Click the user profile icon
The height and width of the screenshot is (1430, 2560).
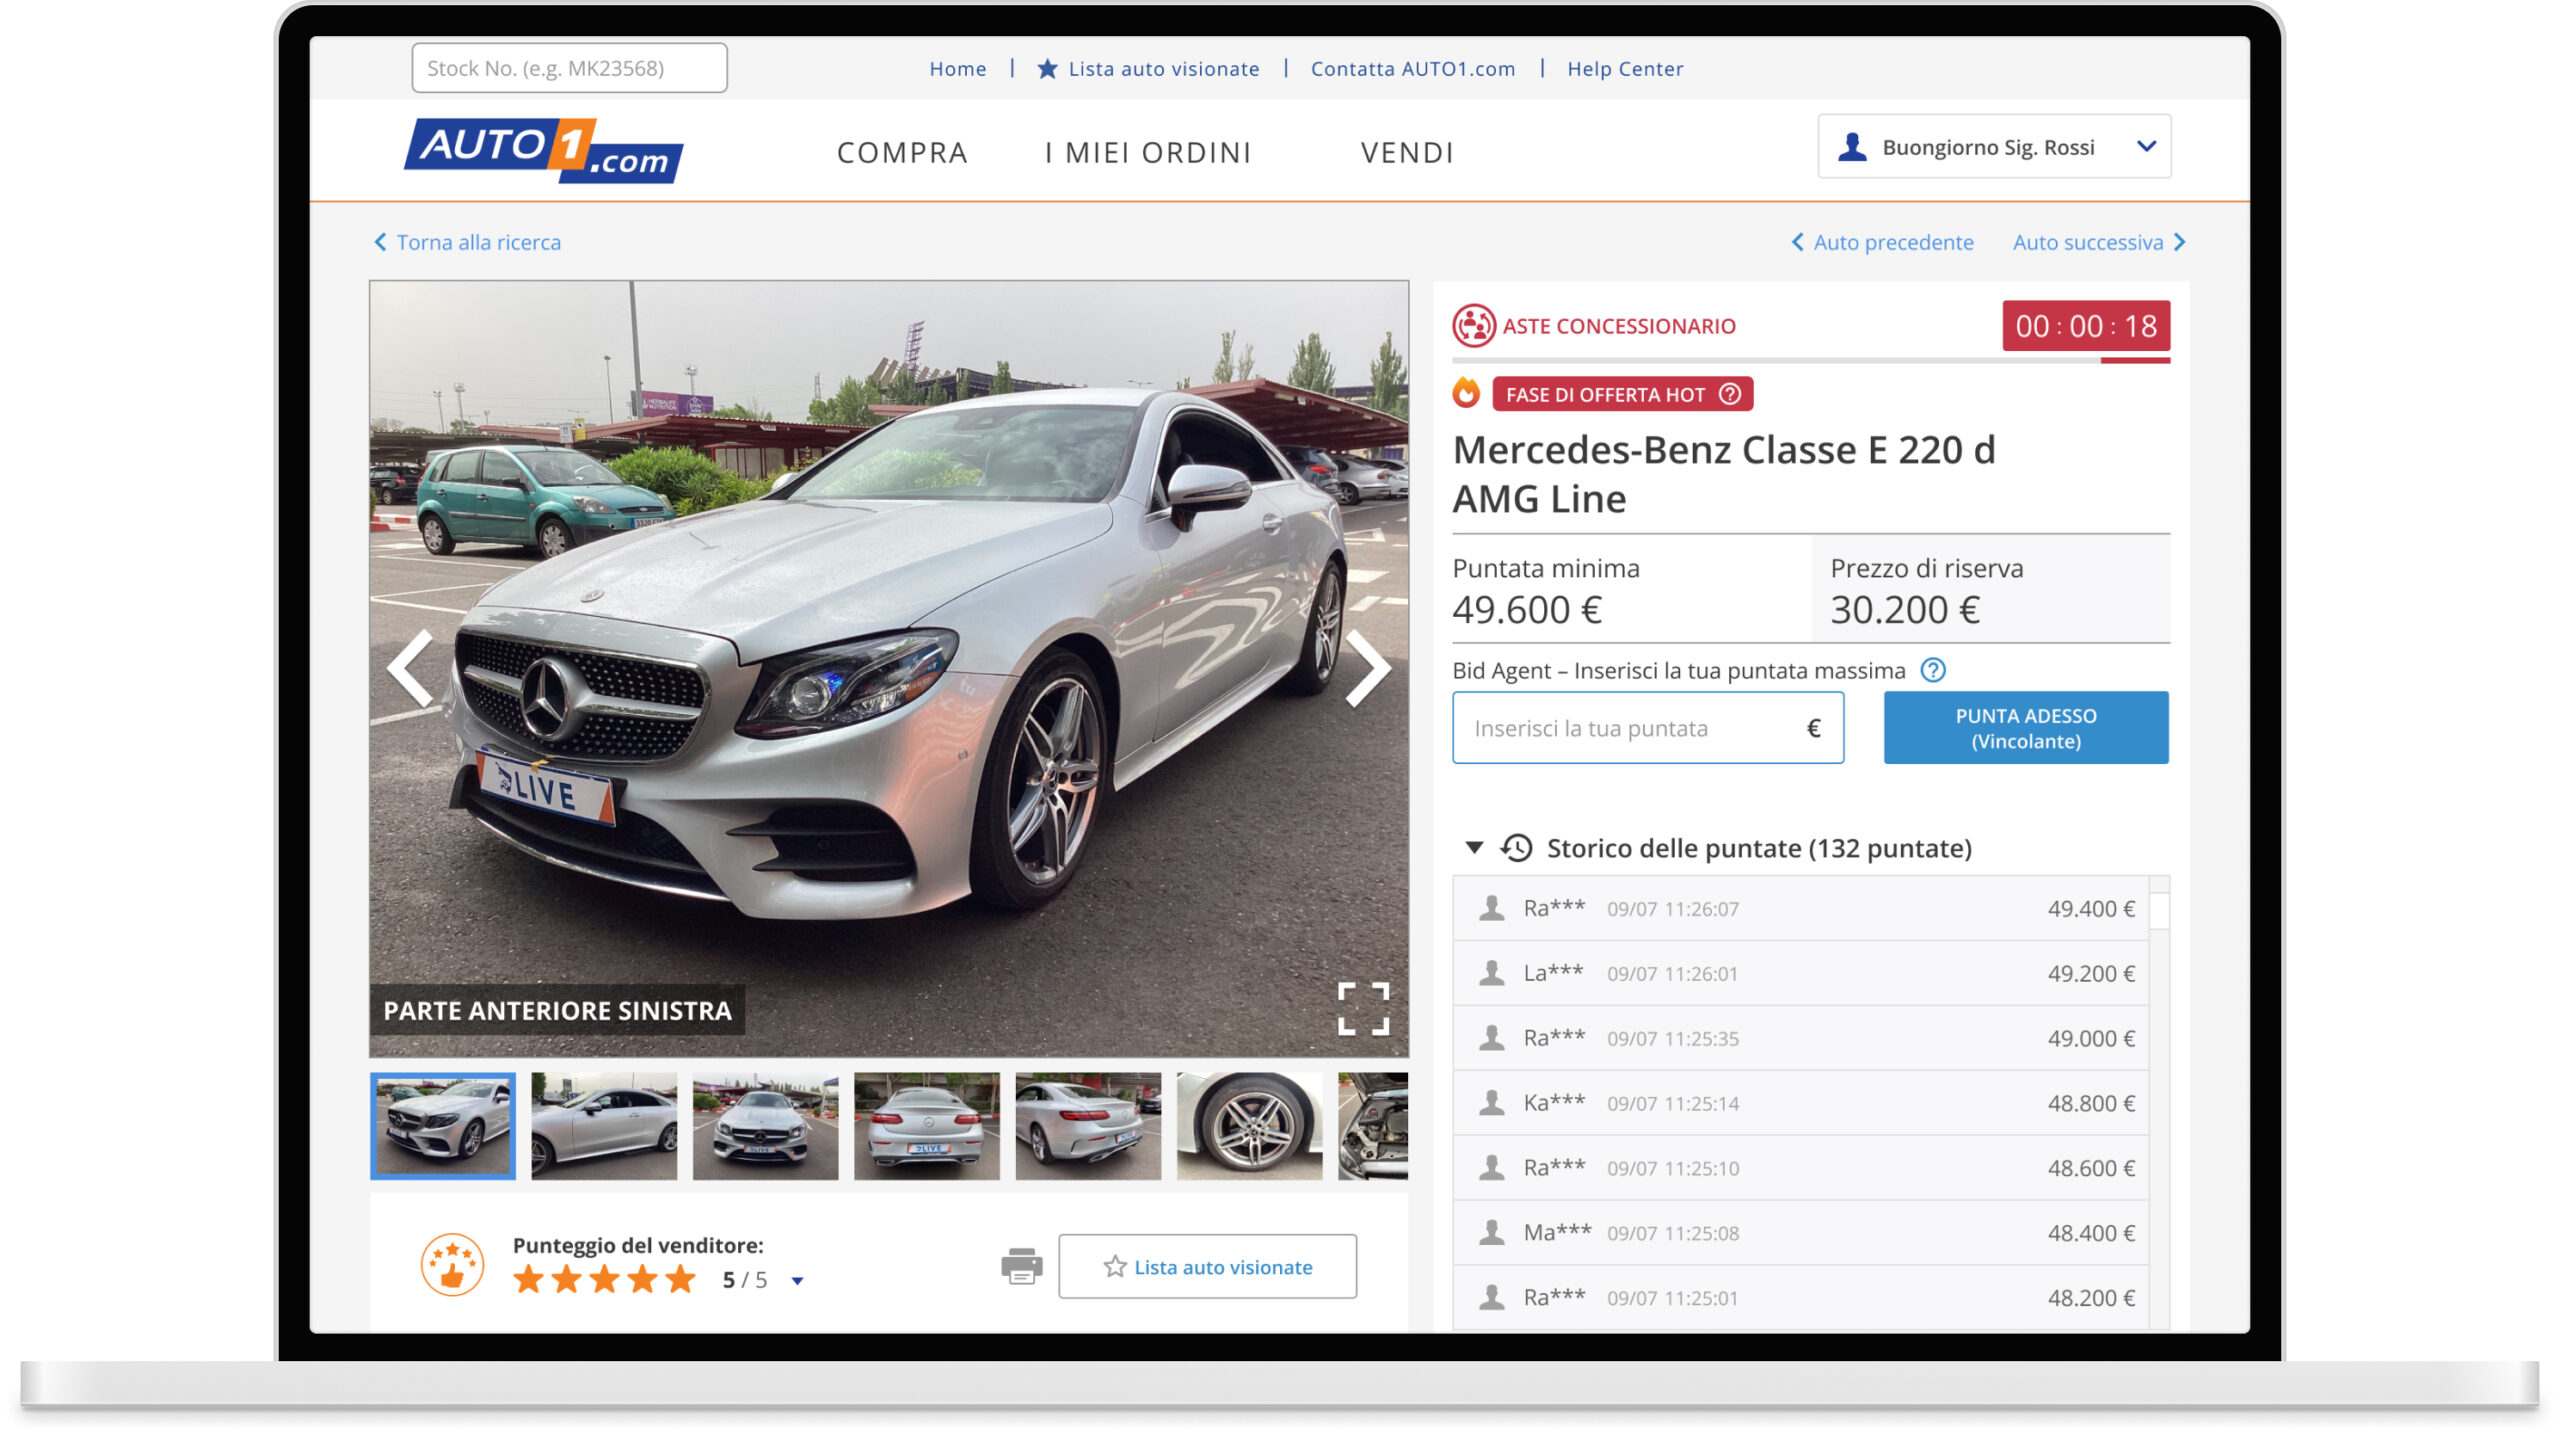1852,147
